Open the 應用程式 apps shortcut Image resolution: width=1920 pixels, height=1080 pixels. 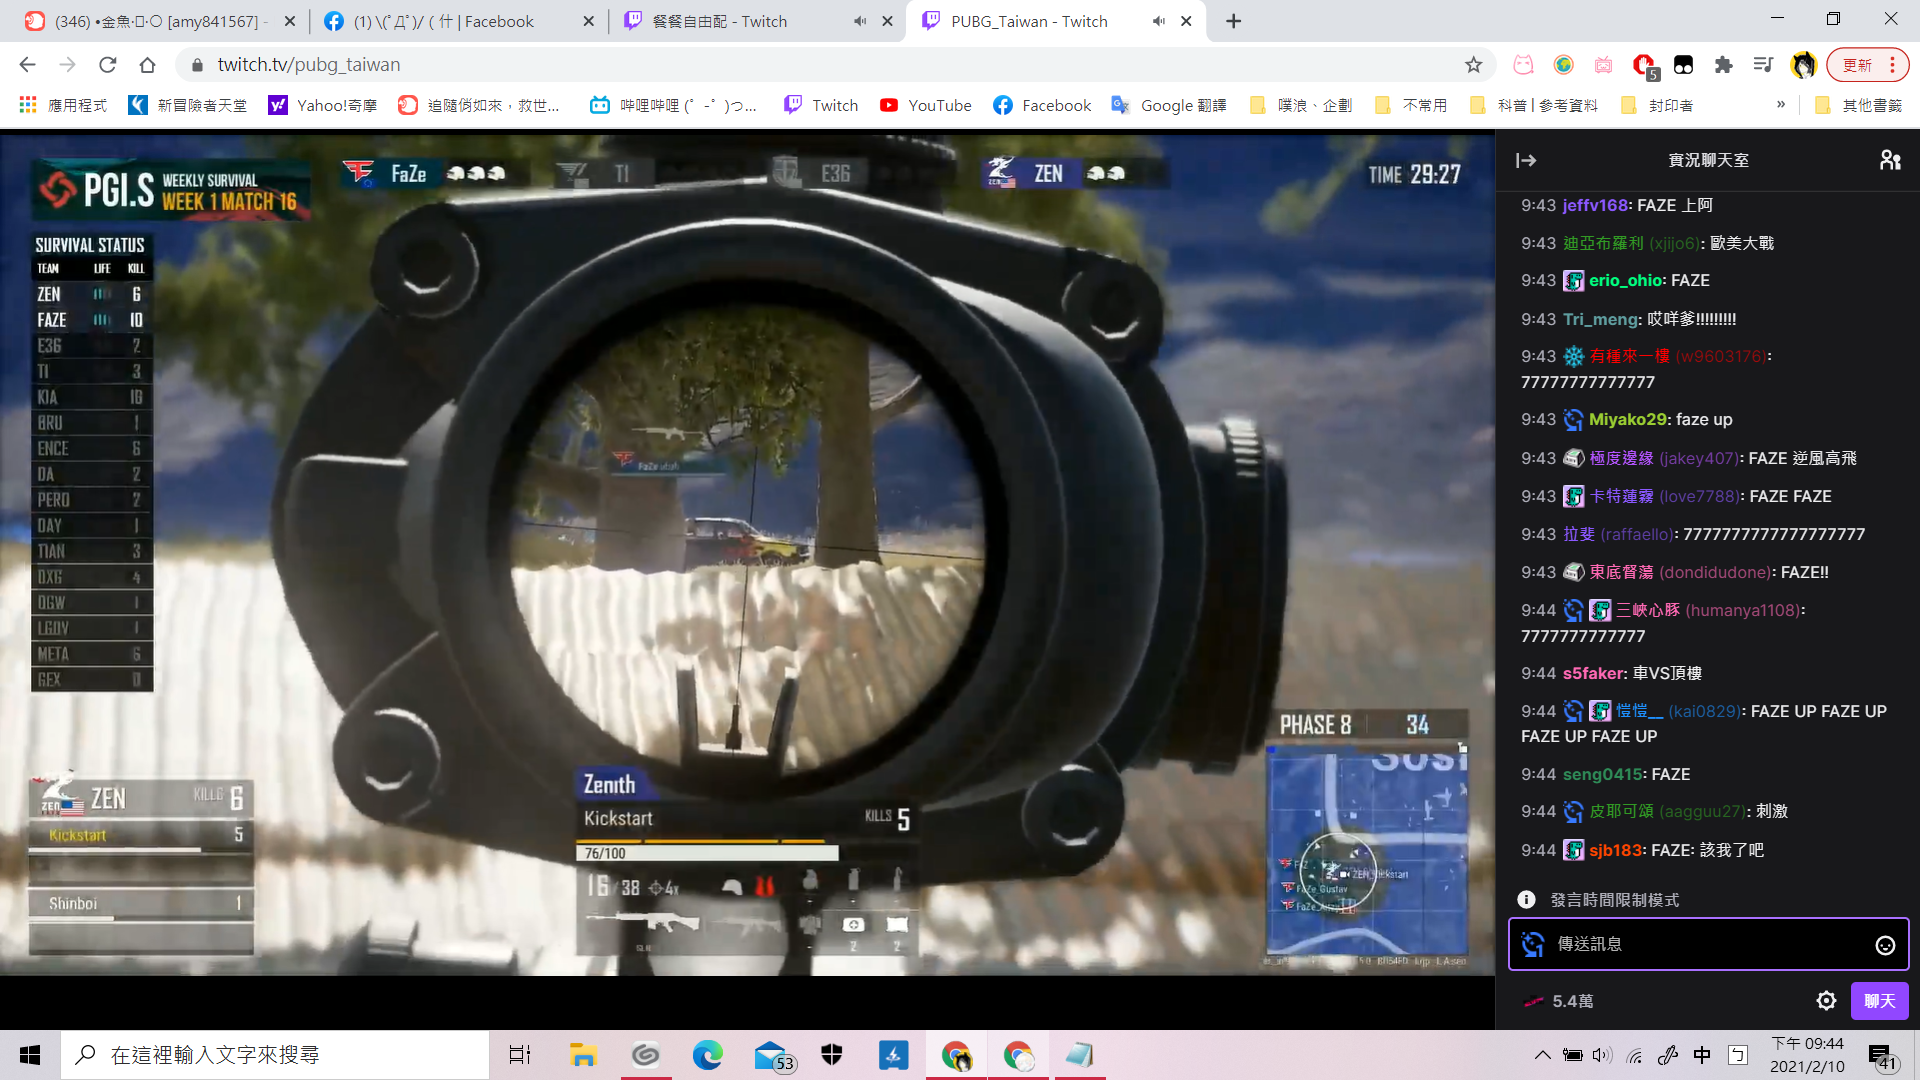(x=63, y=105)
